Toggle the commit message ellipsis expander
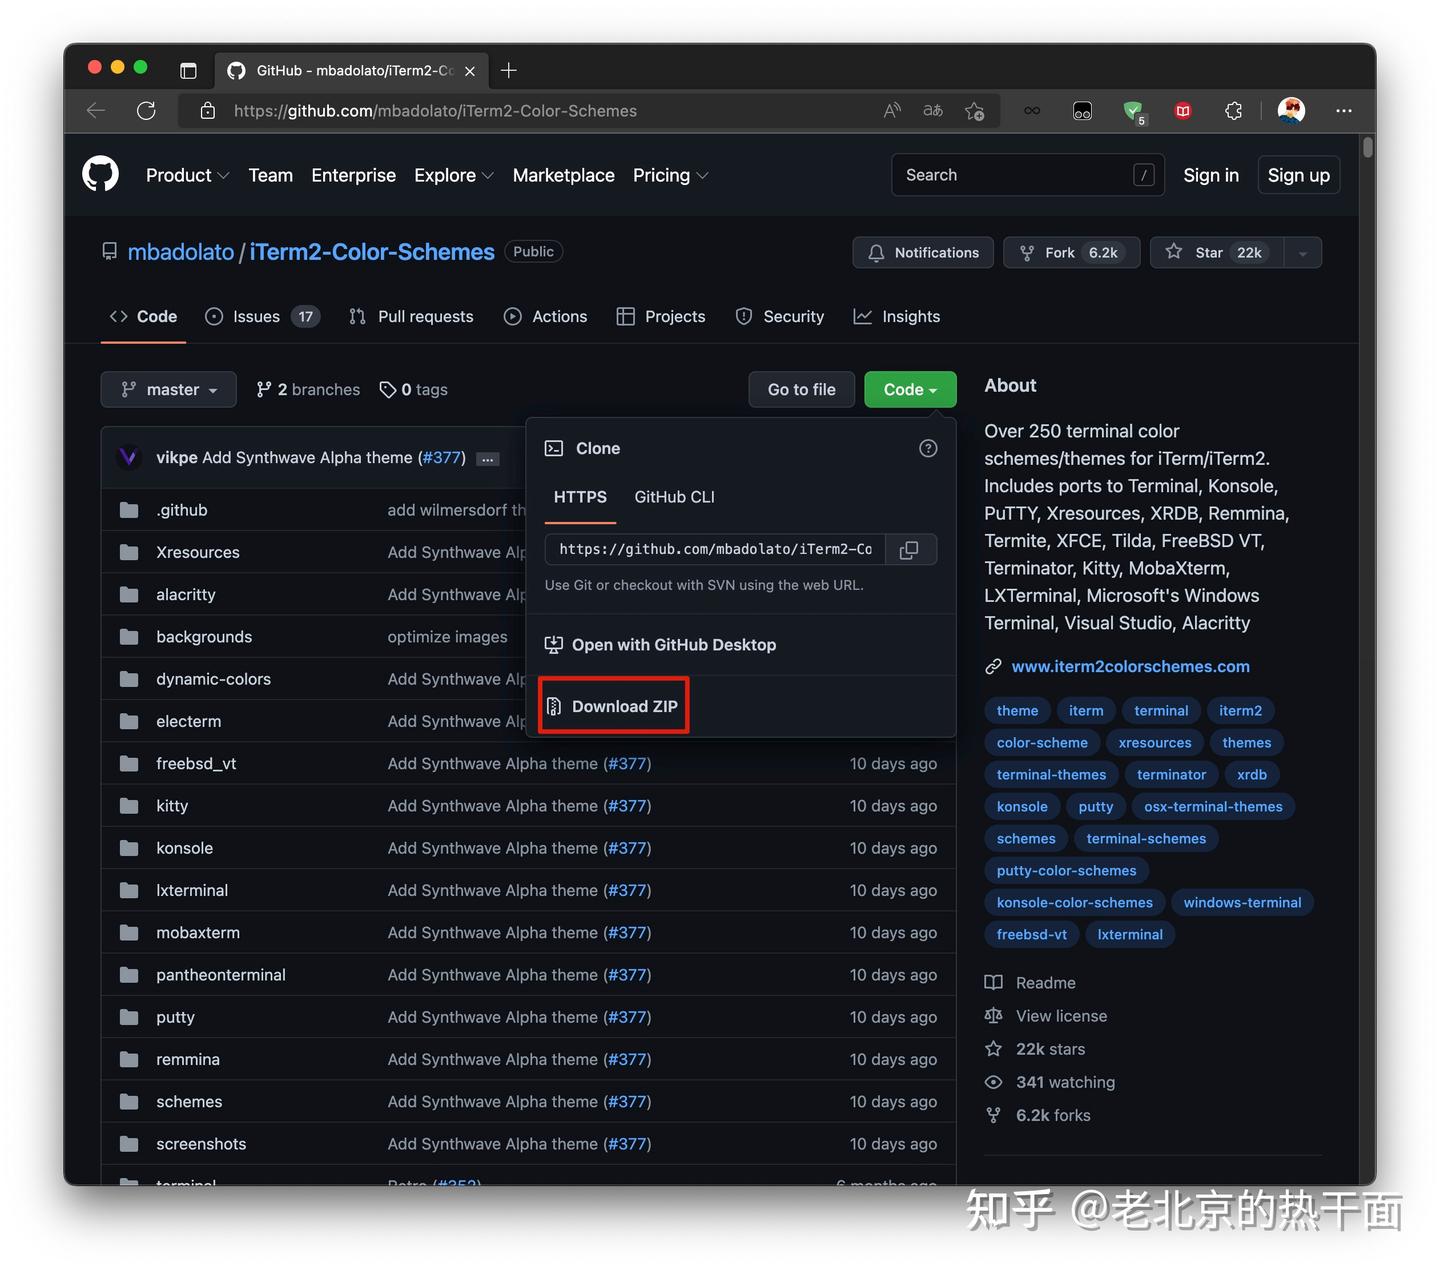The height and width of the screenshot is (1270, 1440). 487,458
